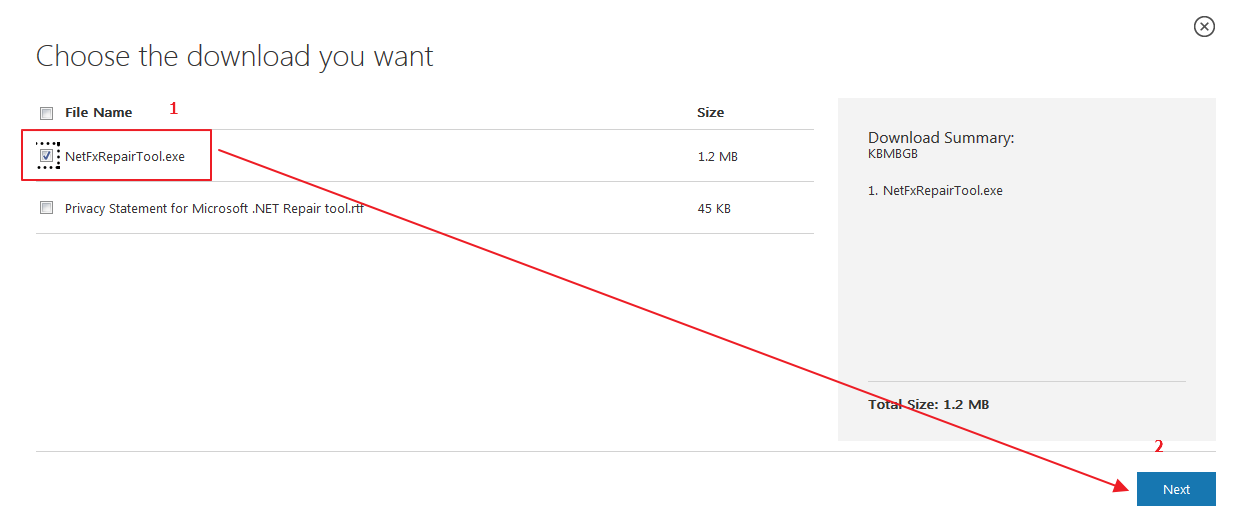Viewport: 1251px width, 519px height.
Task: Click the red annotation number 1
Action: (173, 109)
